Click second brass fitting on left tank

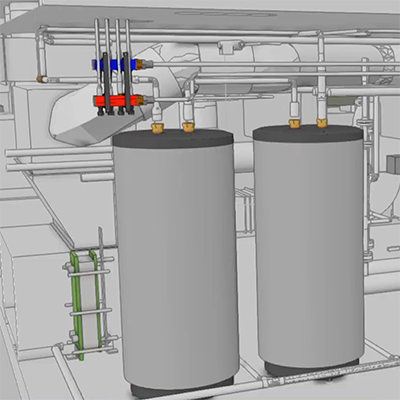188,127
